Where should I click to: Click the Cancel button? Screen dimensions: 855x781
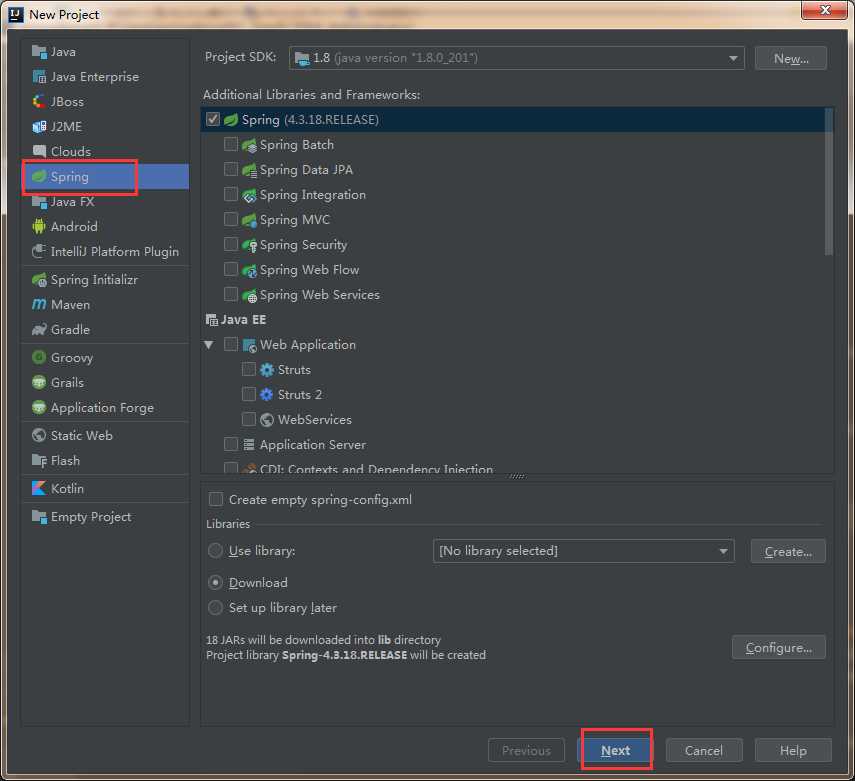[704, 751]
